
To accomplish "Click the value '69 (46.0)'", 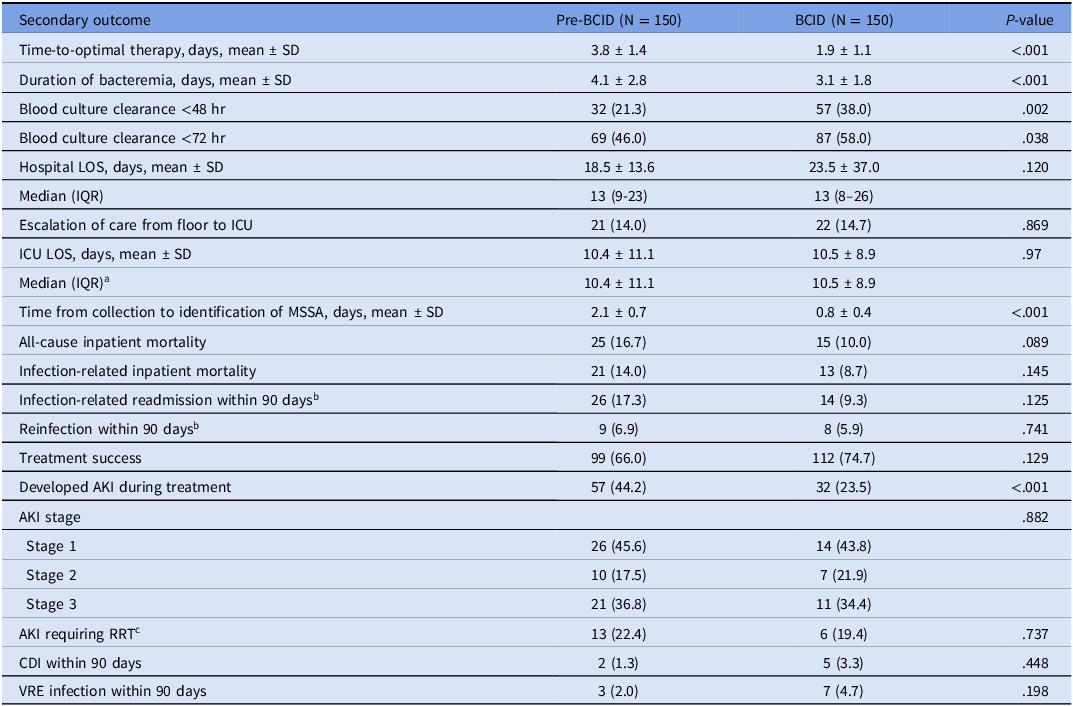I will coord(619,138).
